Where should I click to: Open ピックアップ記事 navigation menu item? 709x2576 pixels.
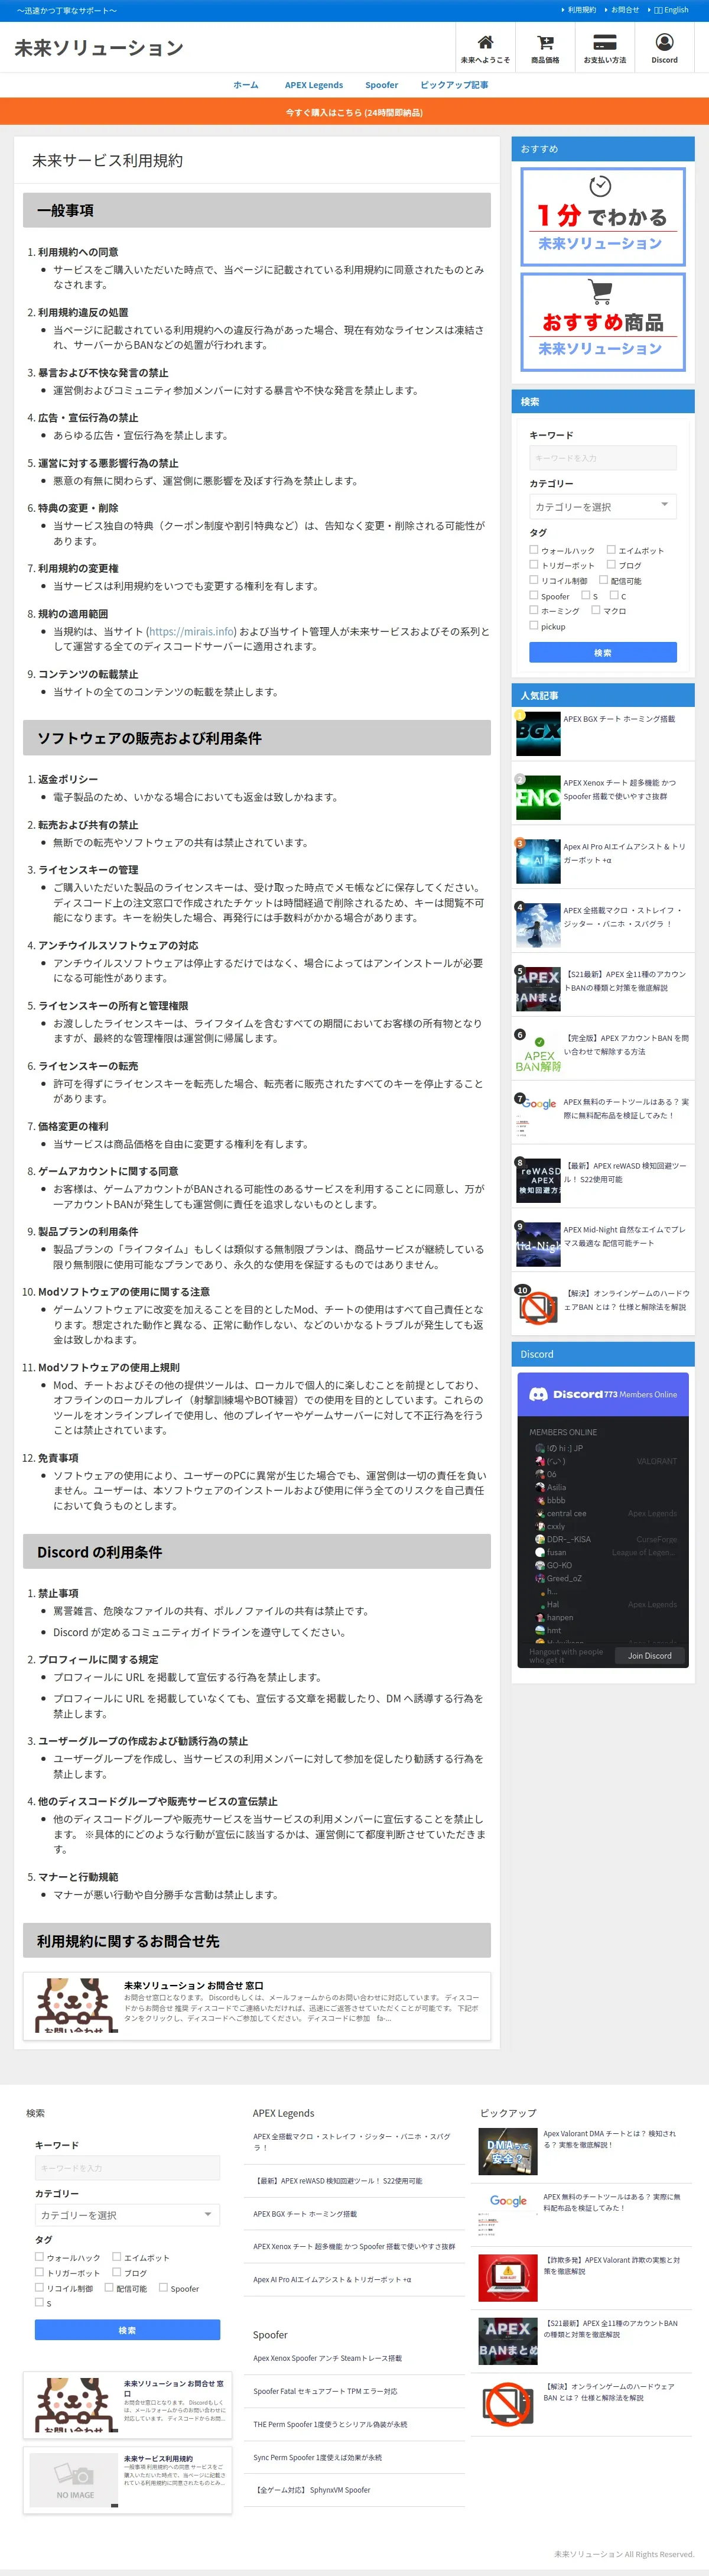(x=455, y=85)
